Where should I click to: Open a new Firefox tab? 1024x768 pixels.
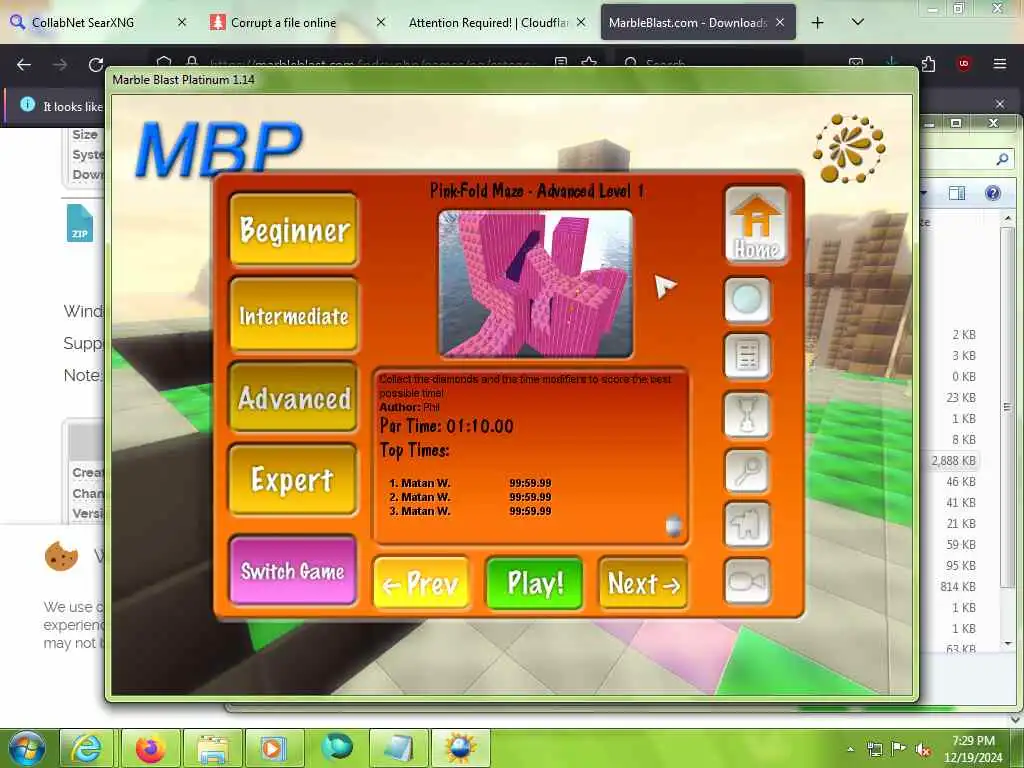[x=818, y=22]
